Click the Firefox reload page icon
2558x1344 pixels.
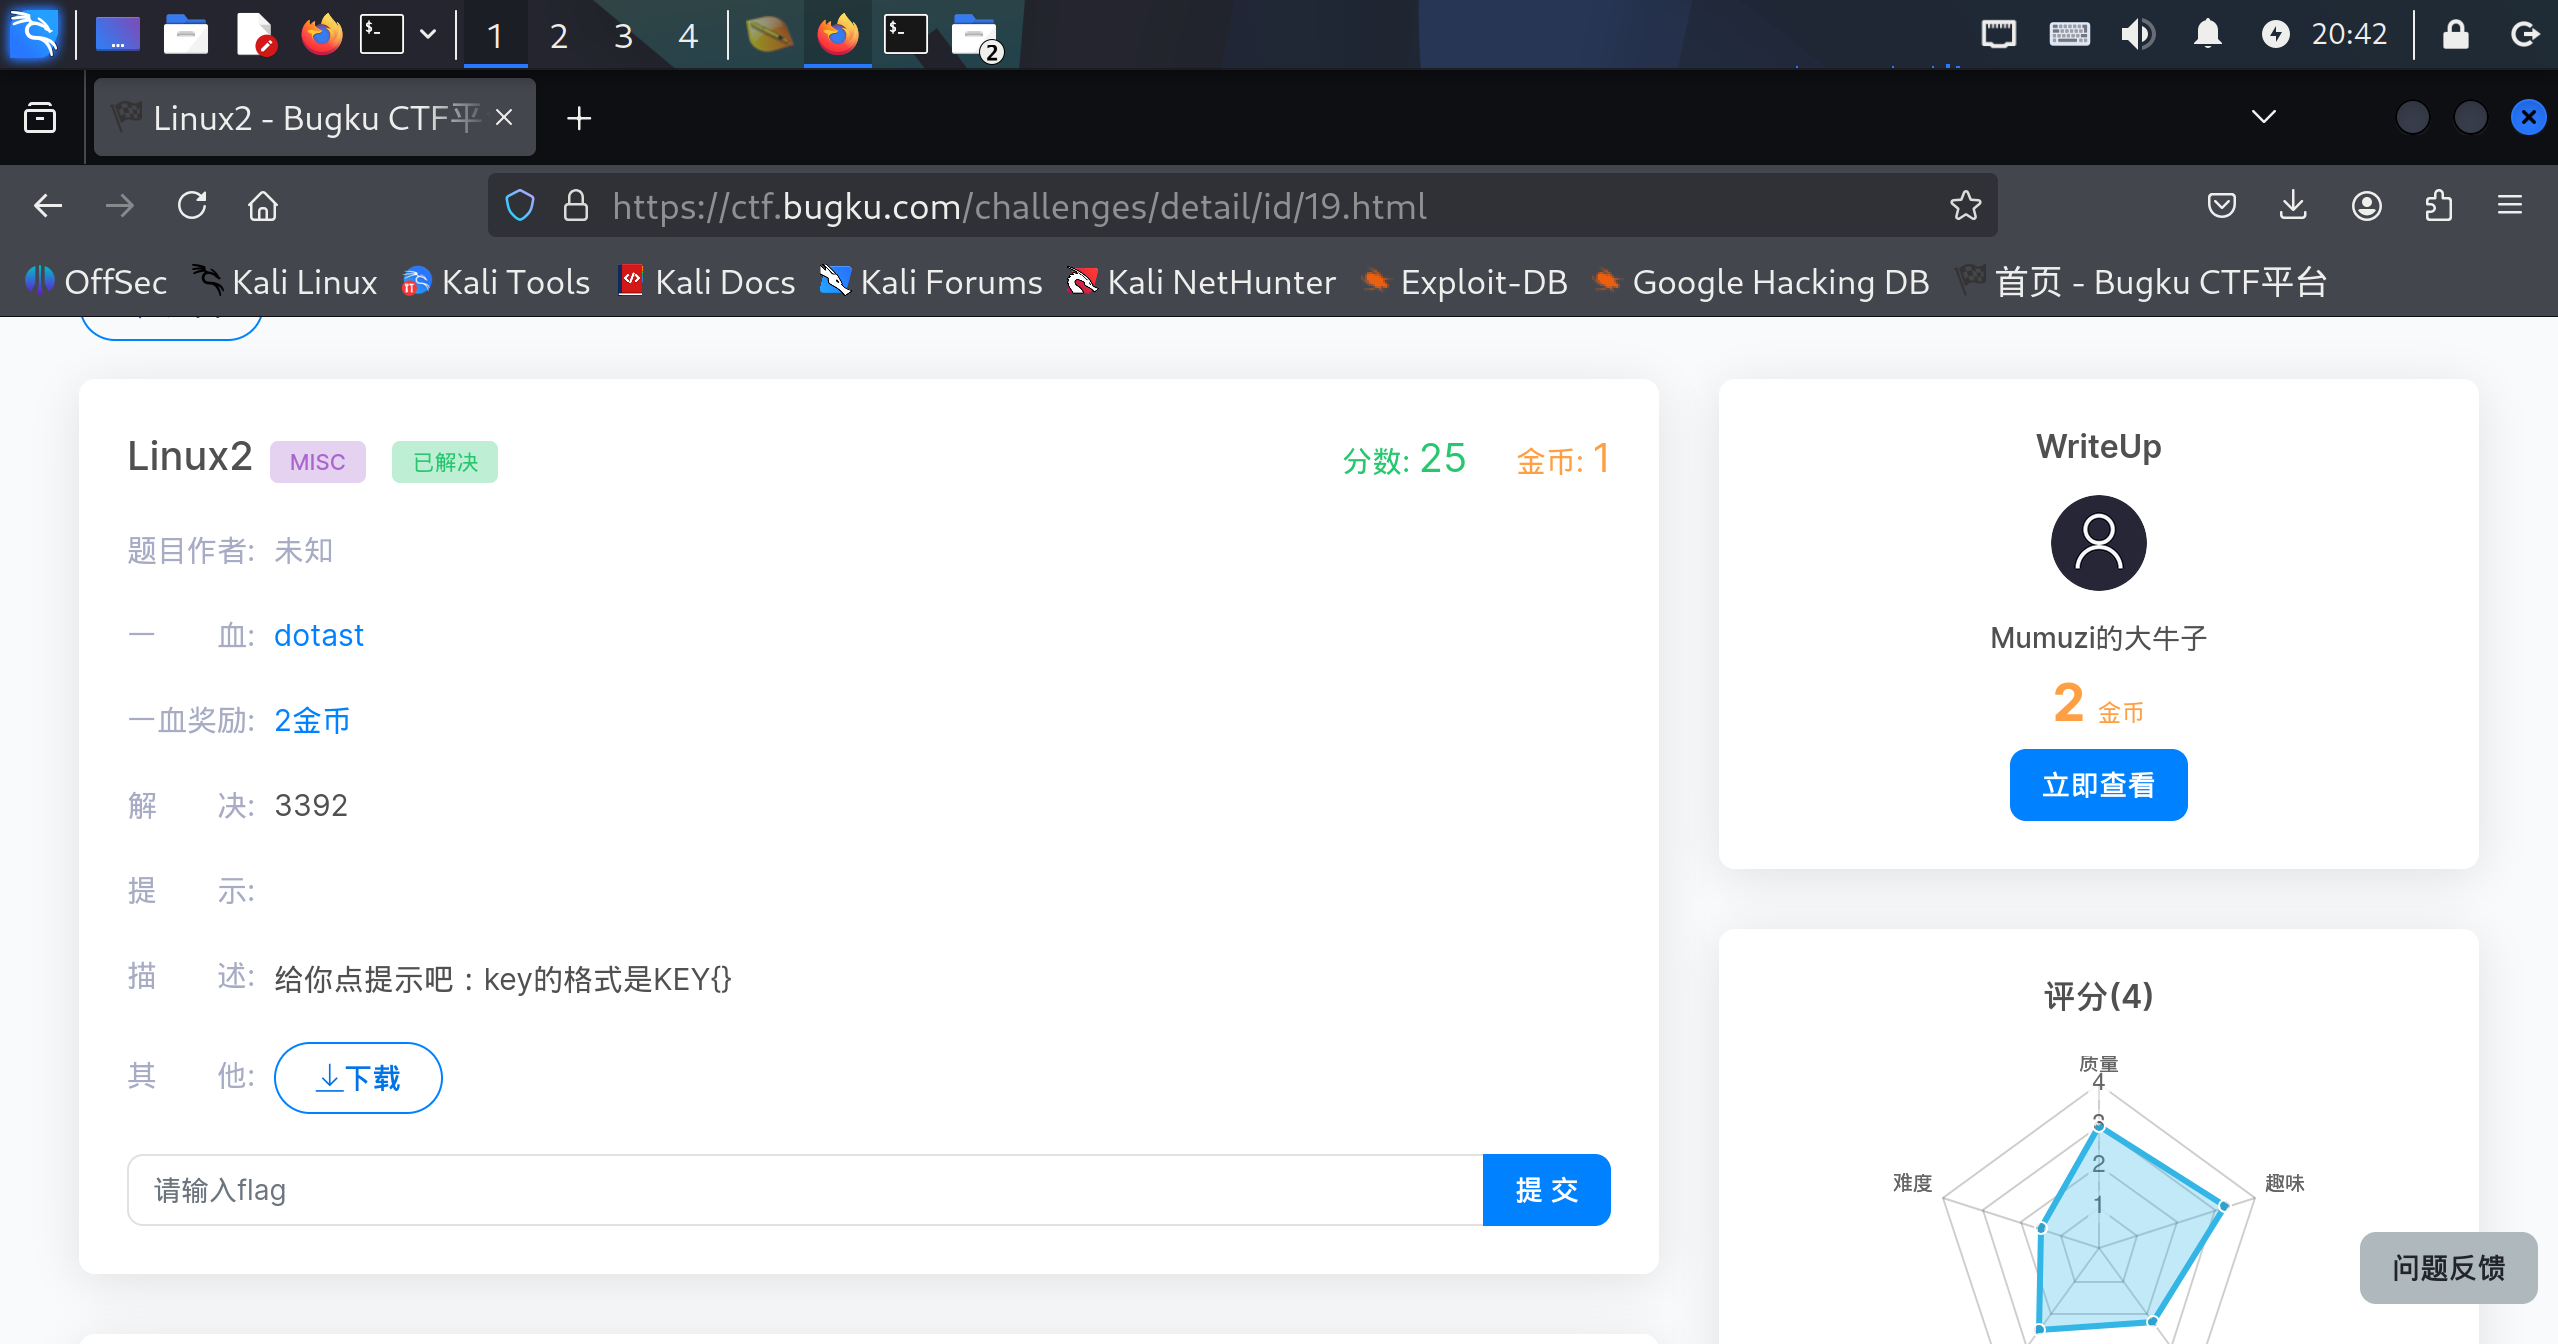click(x=192, y=206)
